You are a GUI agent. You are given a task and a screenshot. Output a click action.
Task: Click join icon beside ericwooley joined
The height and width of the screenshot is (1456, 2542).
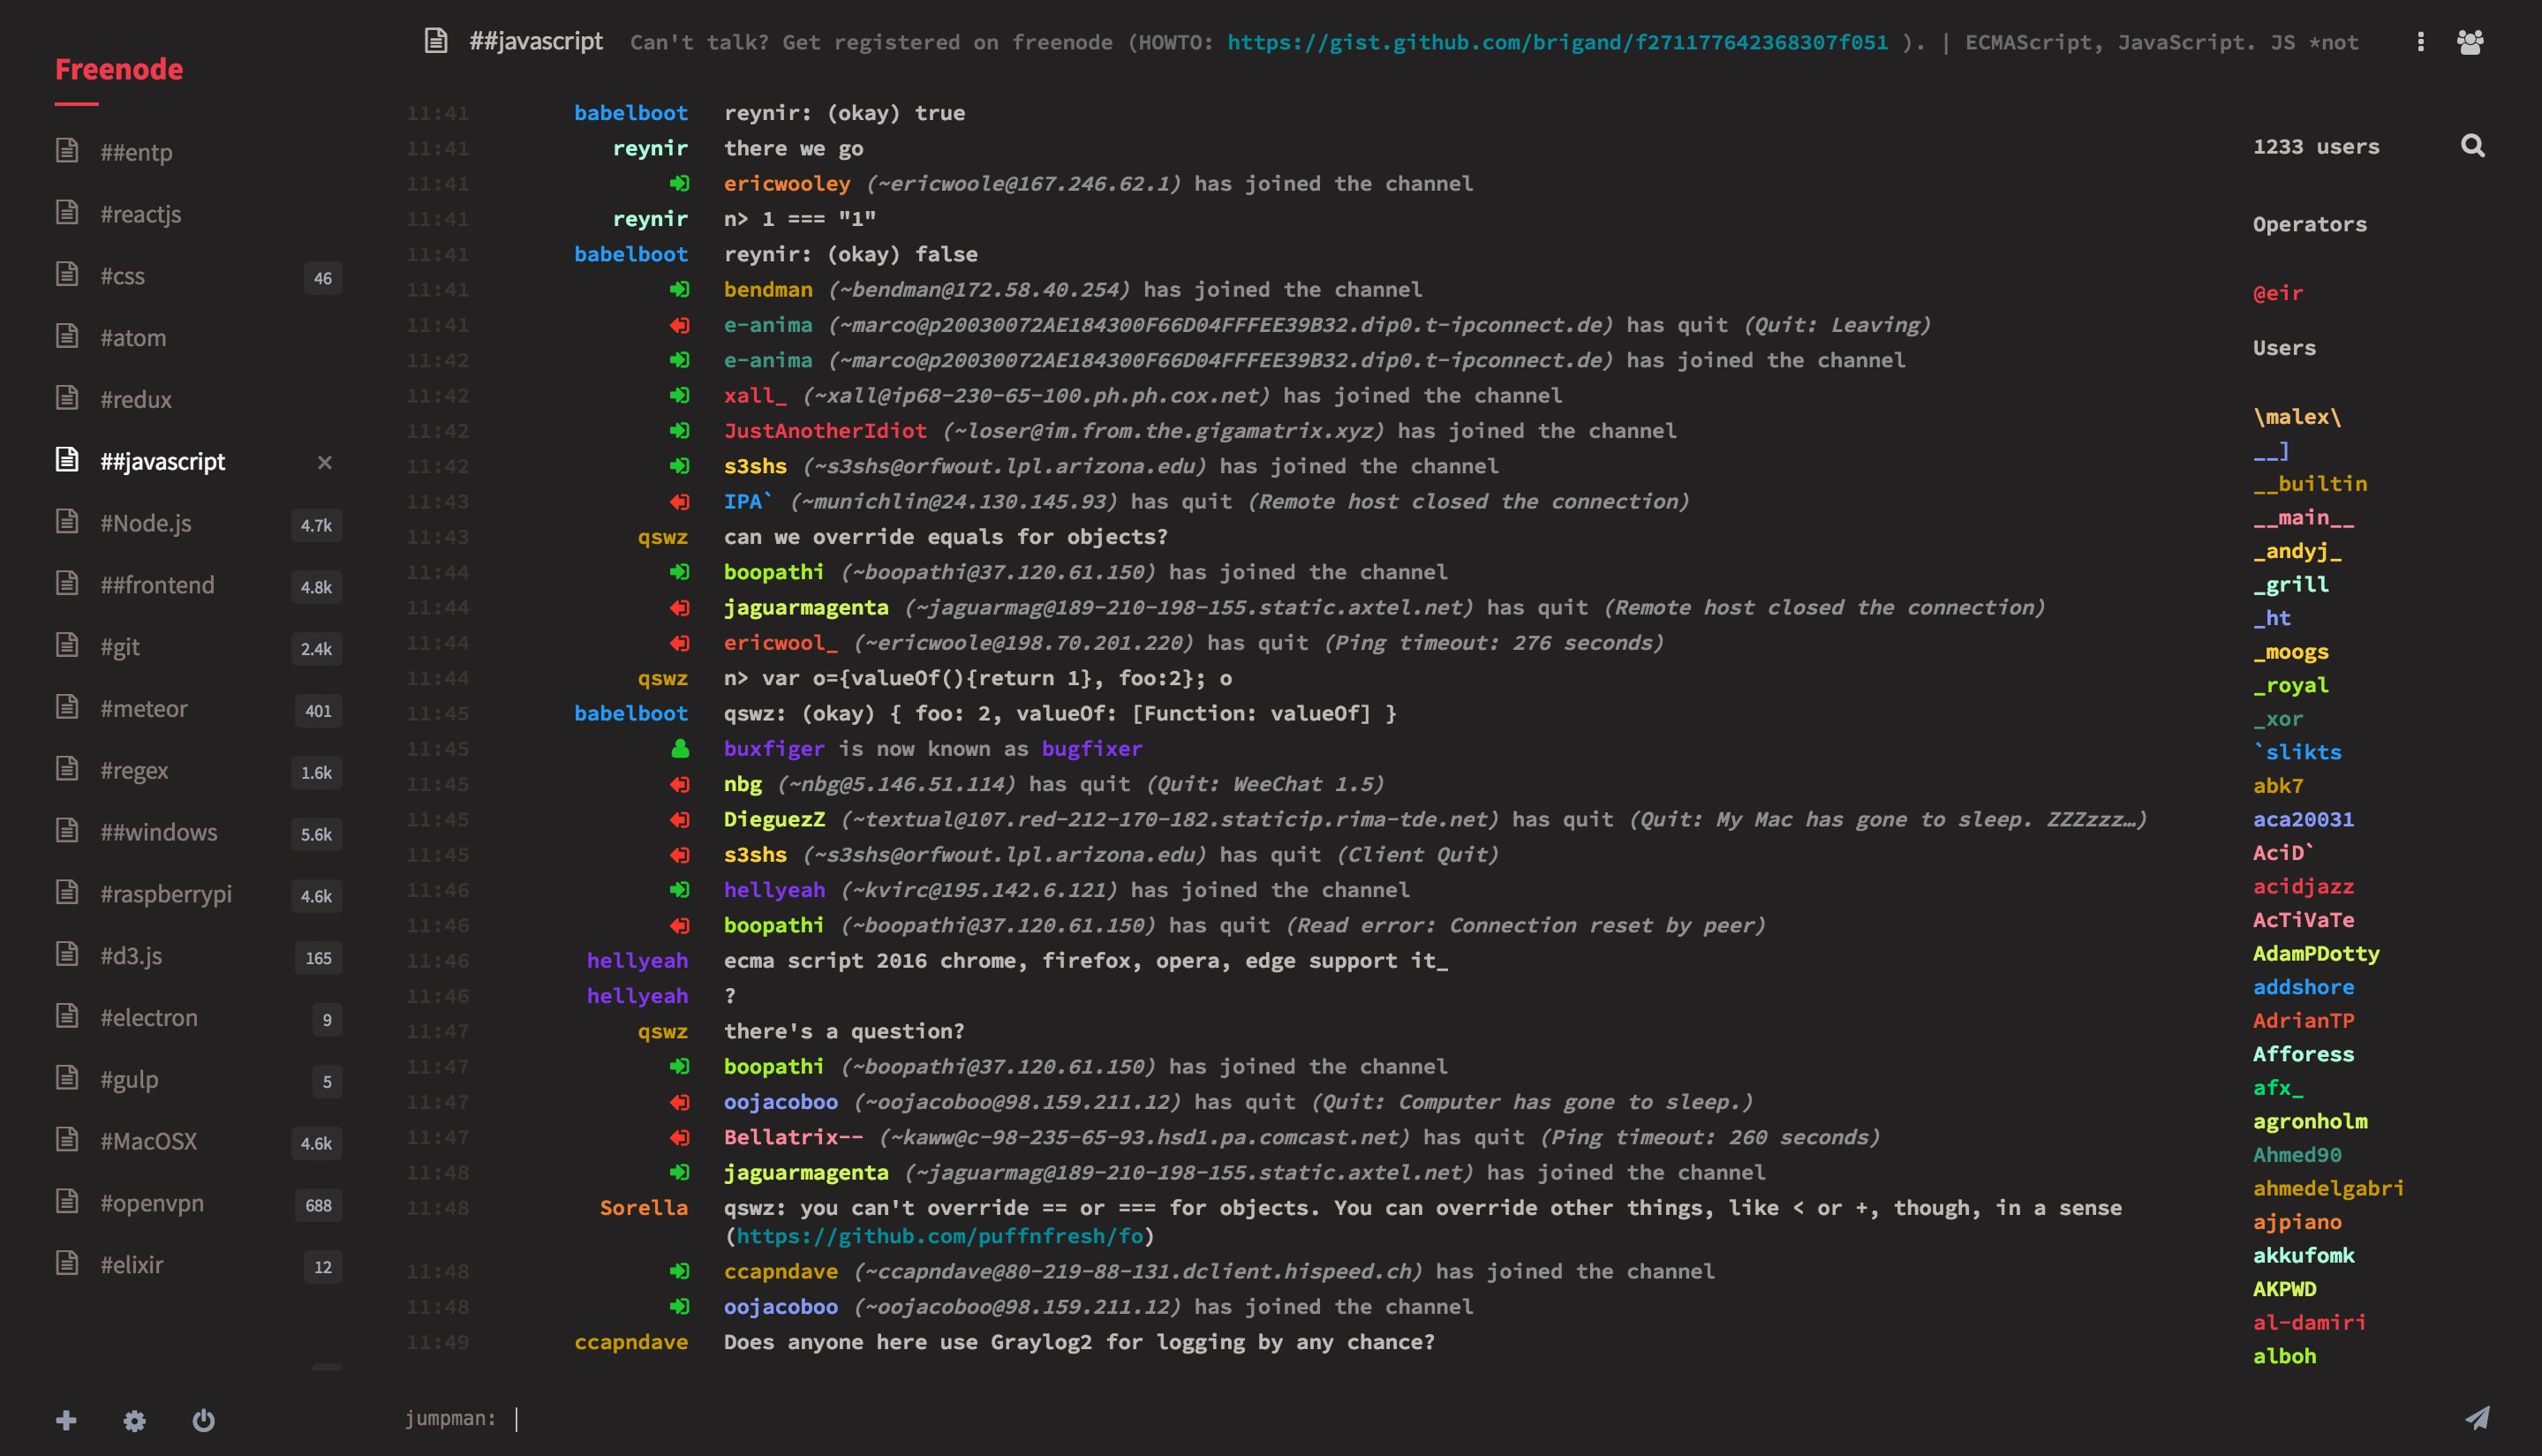coord(680,183)
